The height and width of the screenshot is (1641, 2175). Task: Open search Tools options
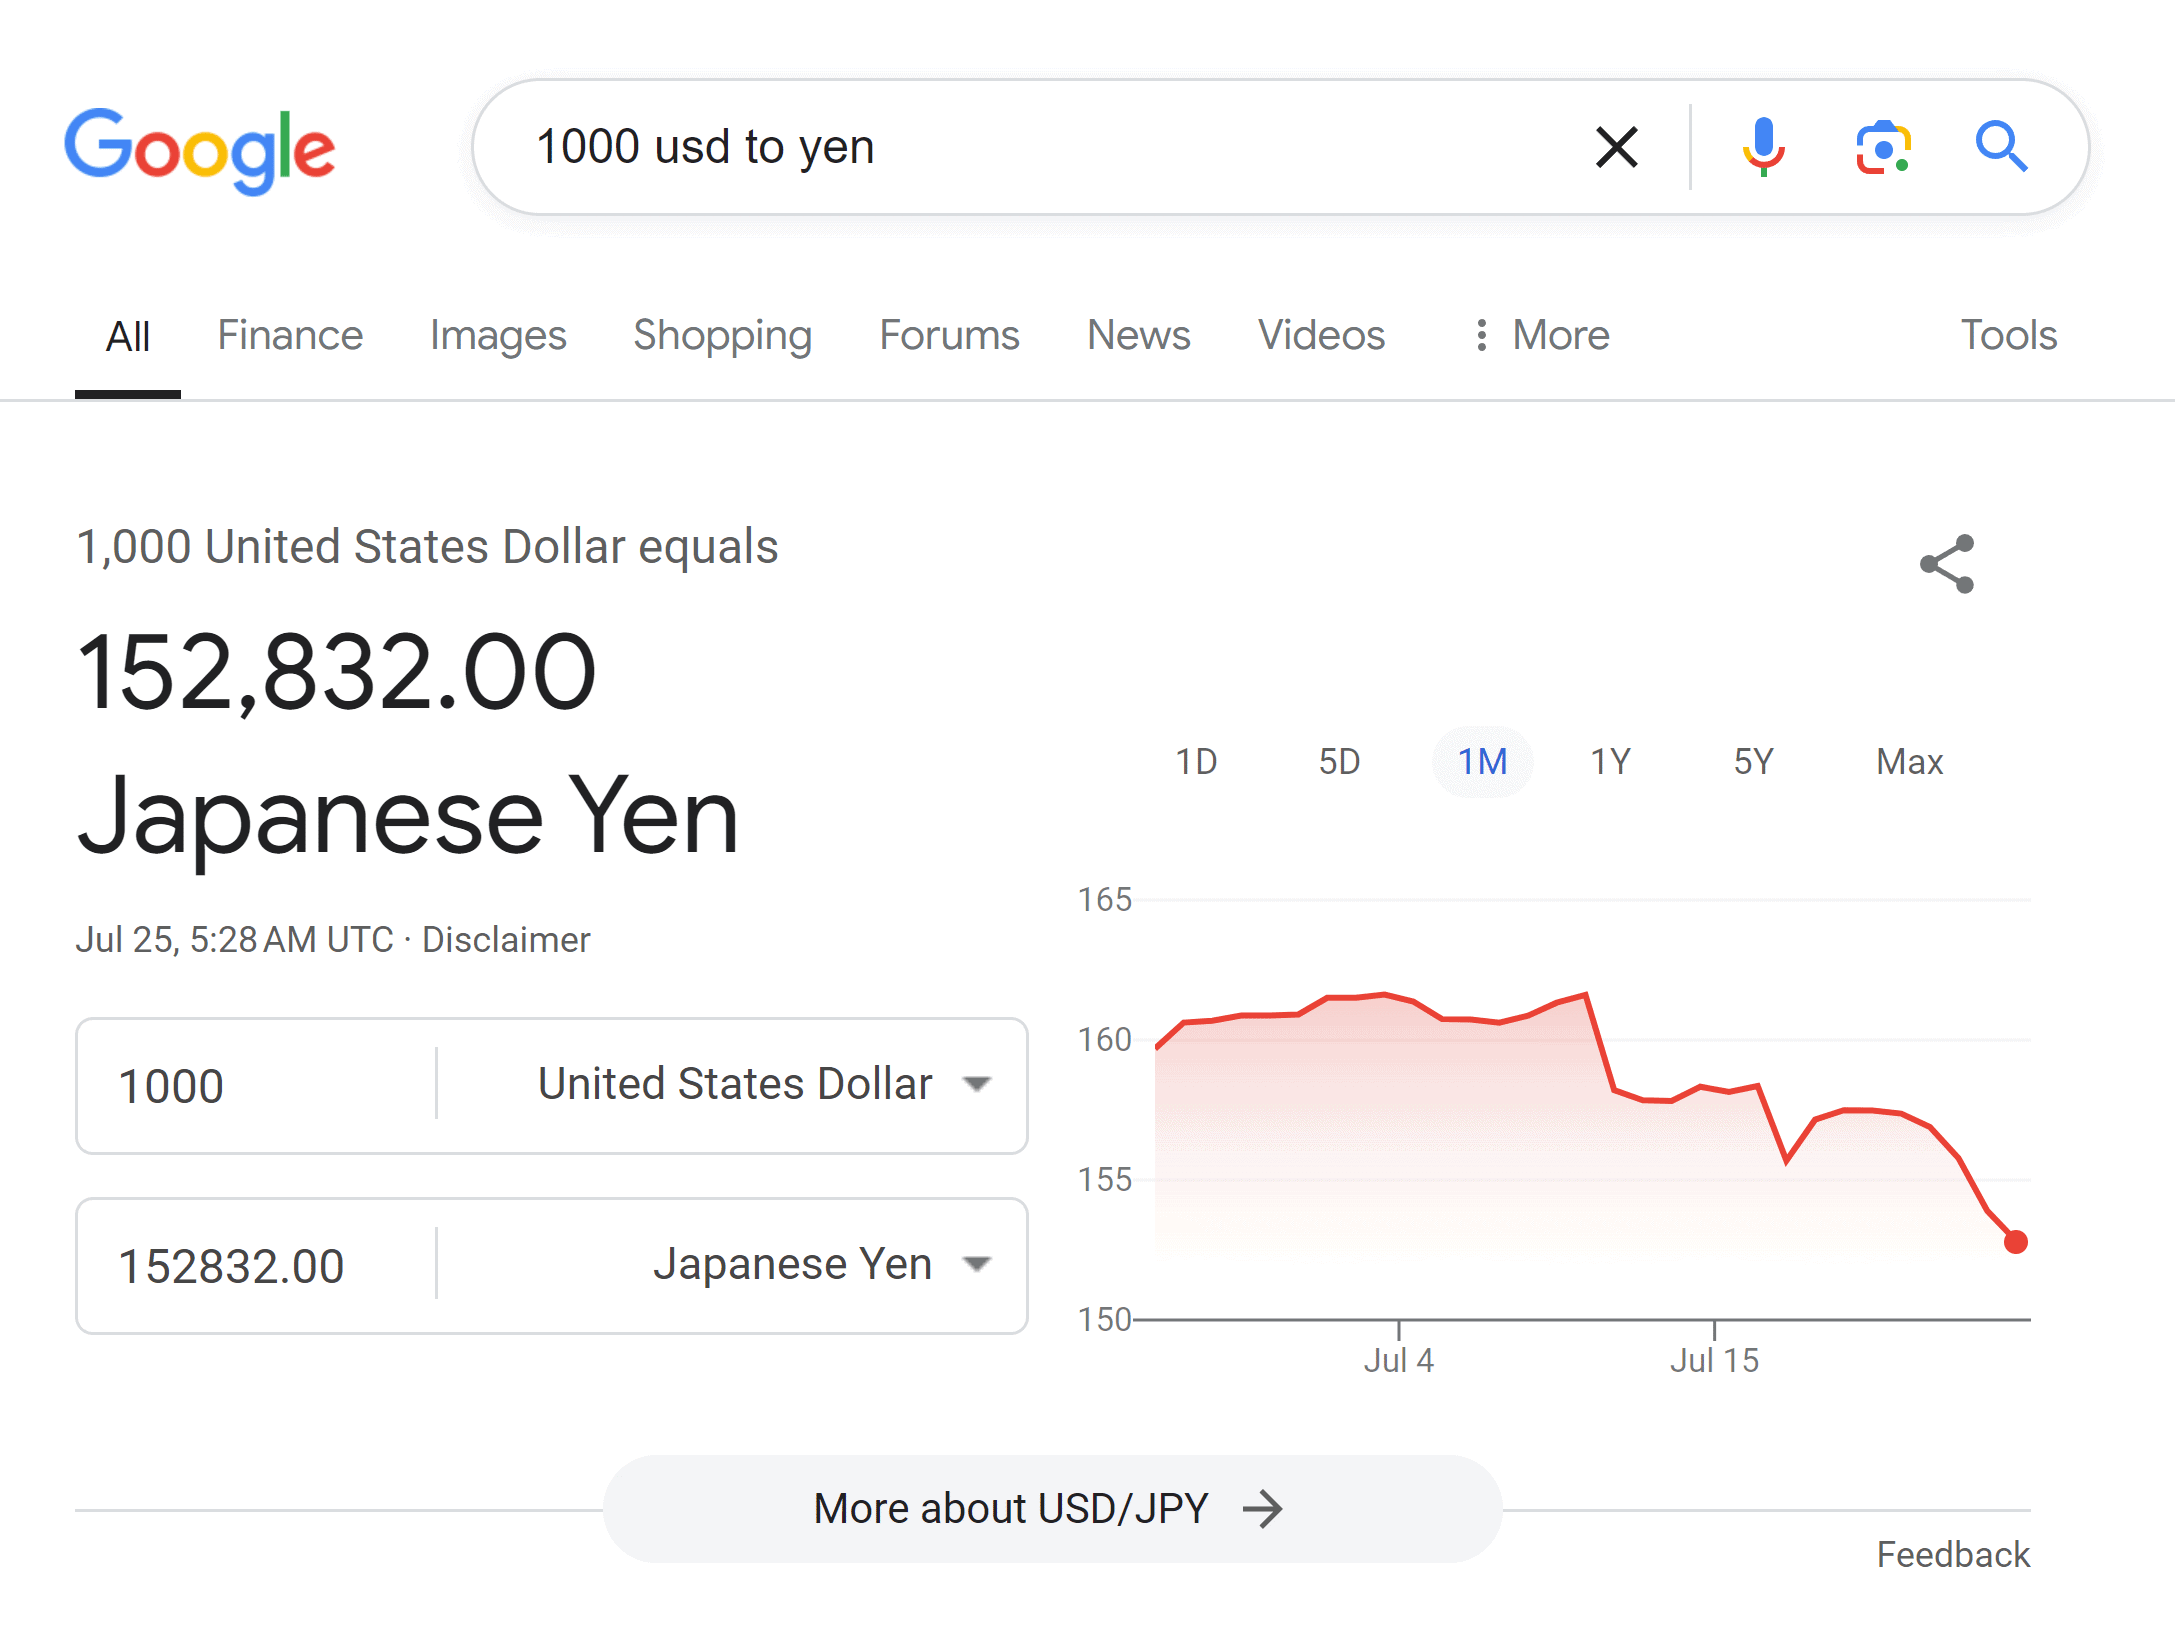(x=2008, y=335)
